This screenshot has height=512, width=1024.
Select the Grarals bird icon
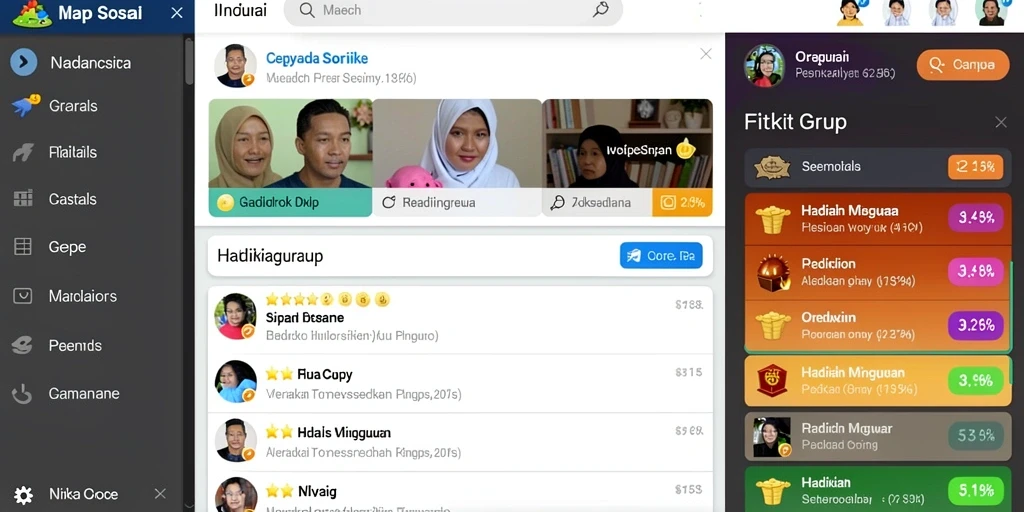[25, 106]
